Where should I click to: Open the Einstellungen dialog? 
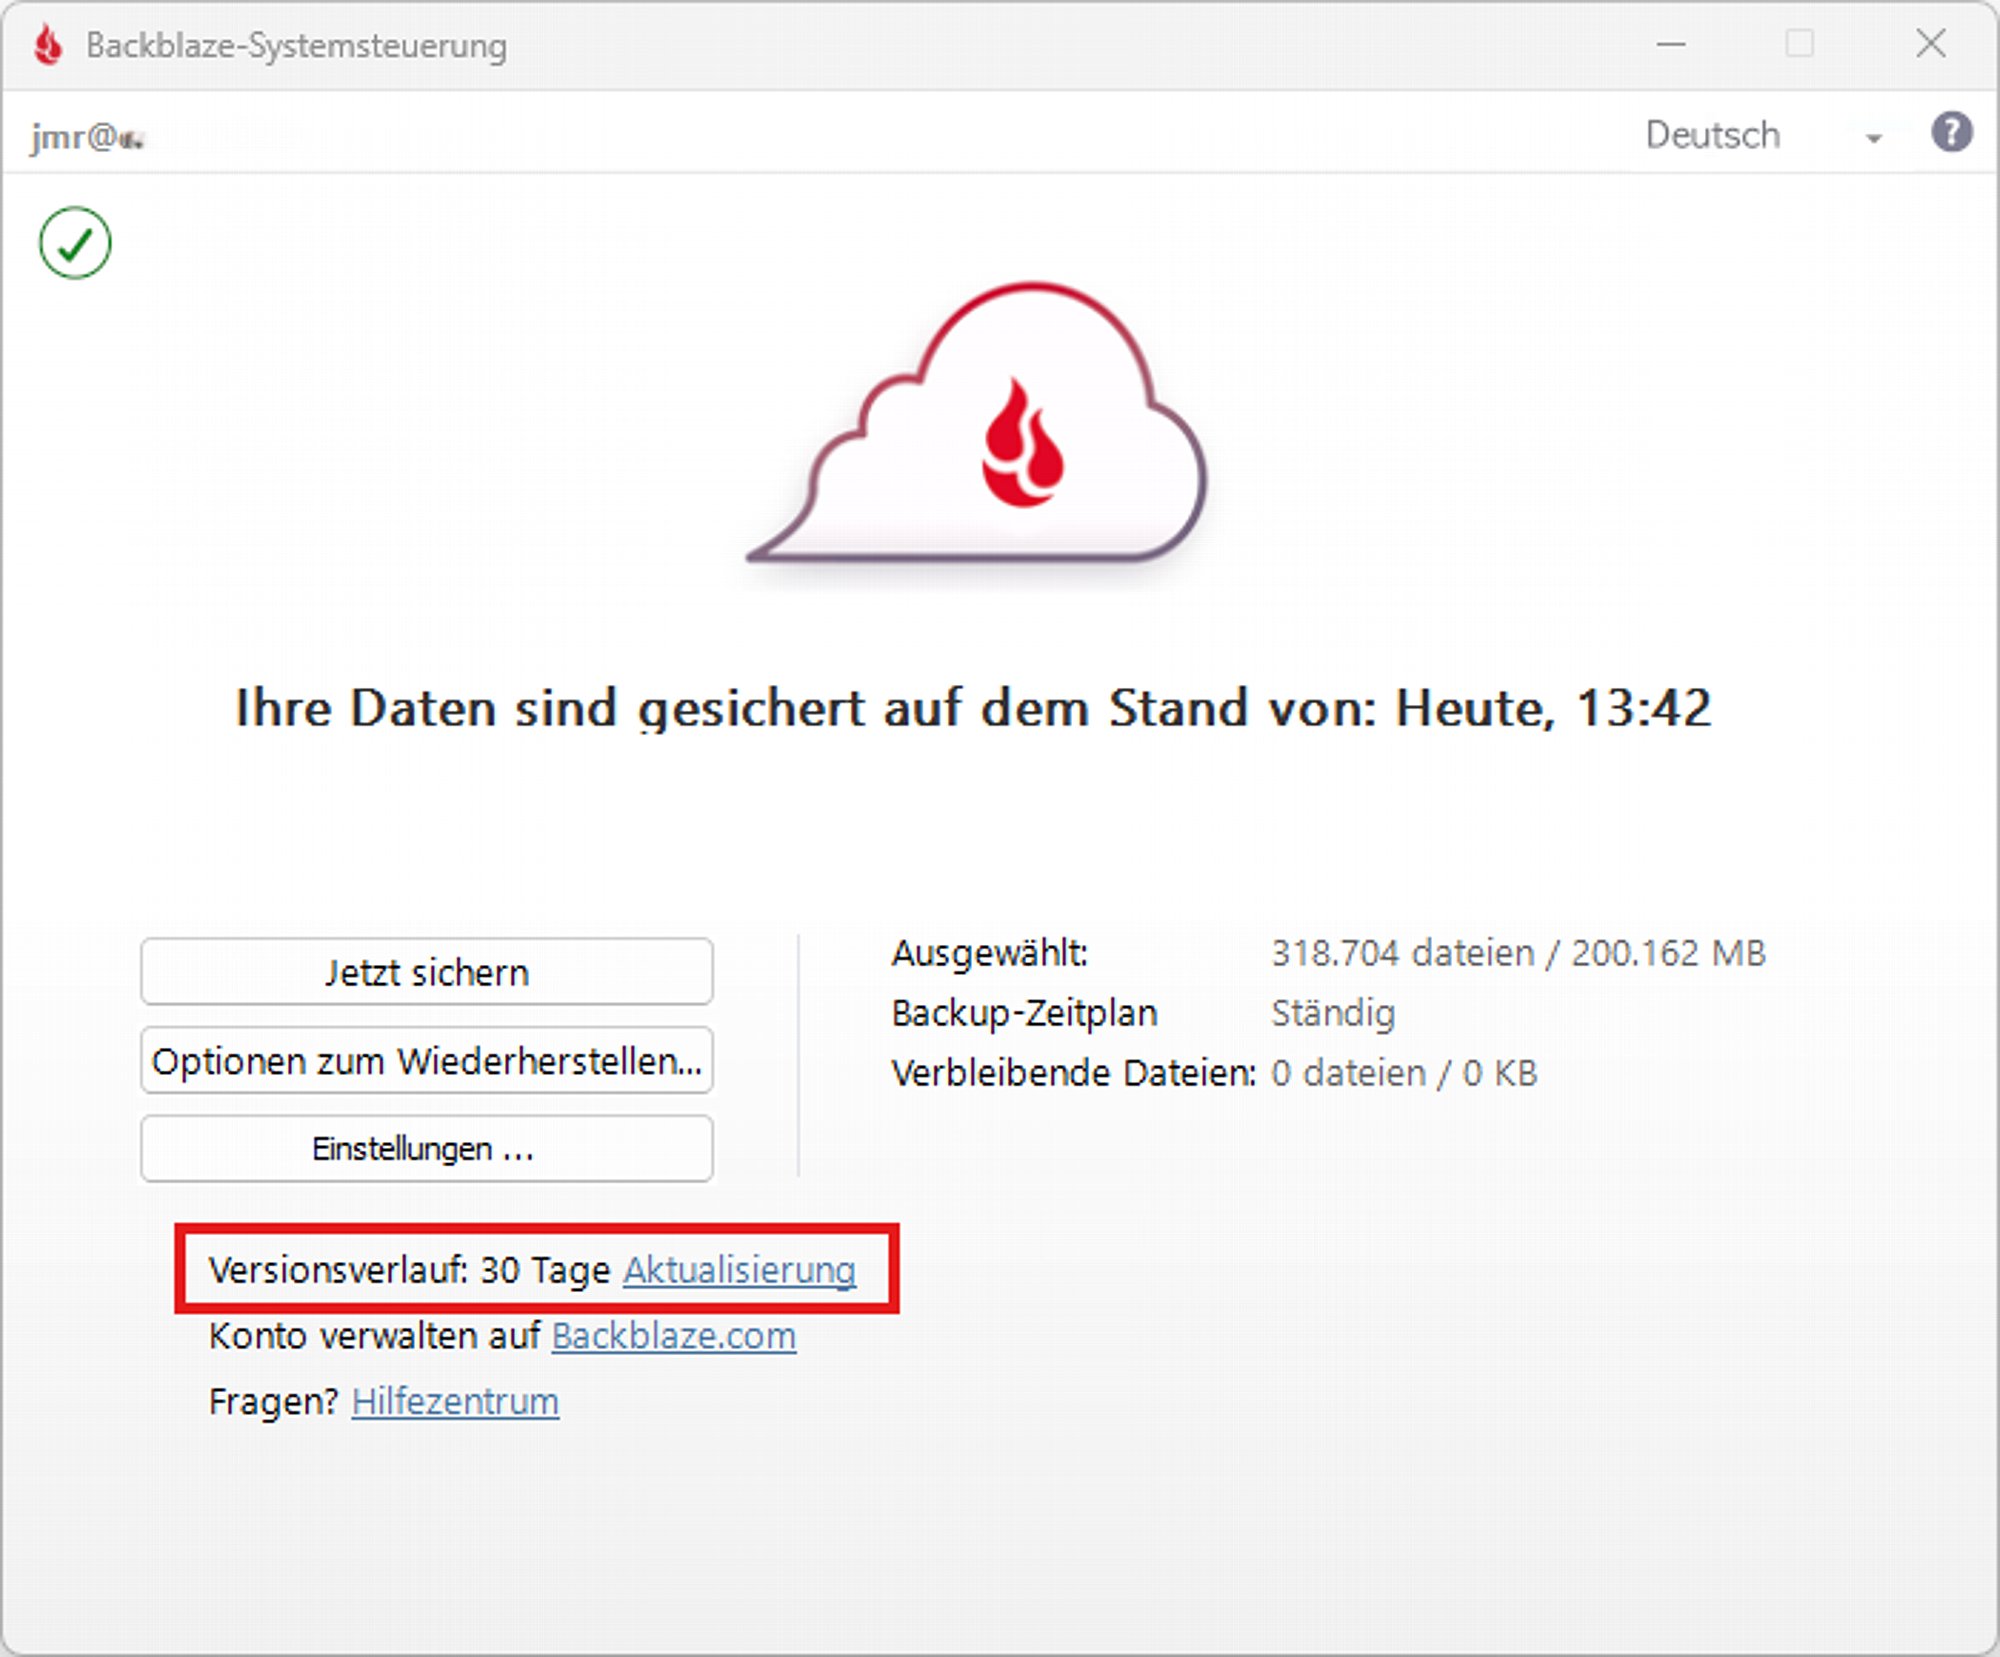[x=427, y=1148]
